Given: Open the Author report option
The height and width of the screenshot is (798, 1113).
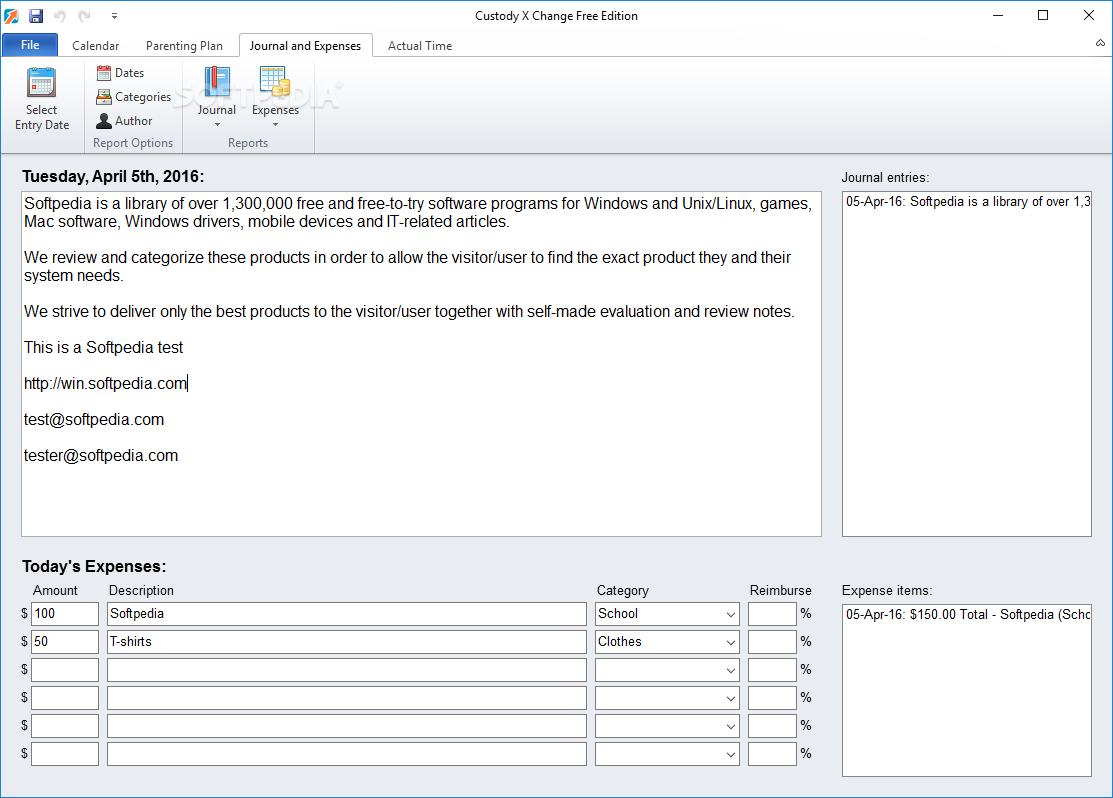Looking at the screenshot, I should [124, 121].
